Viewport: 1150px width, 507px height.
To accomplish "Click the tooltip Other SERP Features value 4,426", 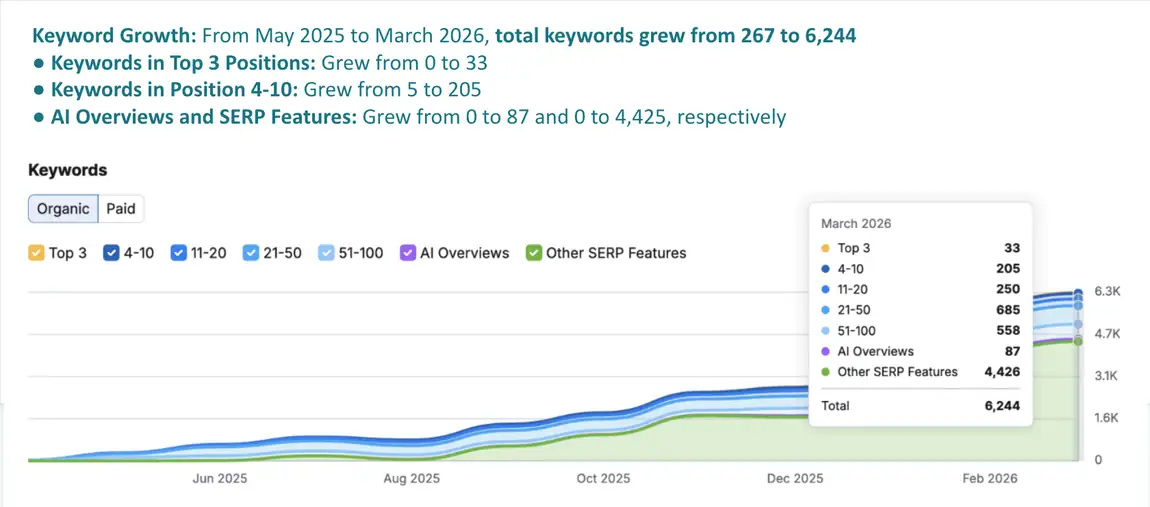I will click(1003, 372).
